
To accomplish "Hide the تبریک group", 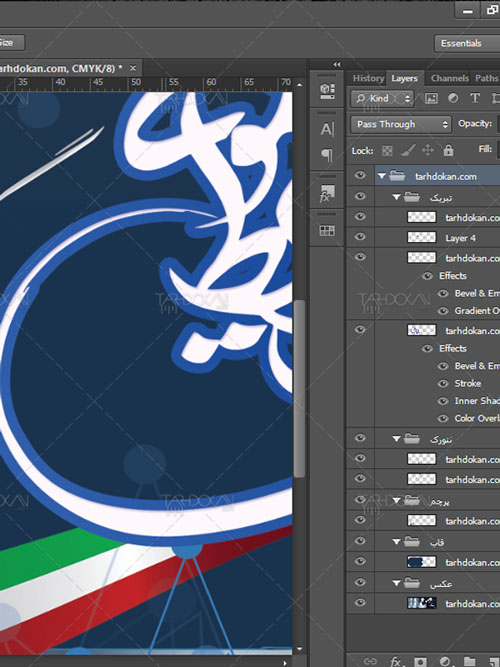I will [x=360, y=196].
